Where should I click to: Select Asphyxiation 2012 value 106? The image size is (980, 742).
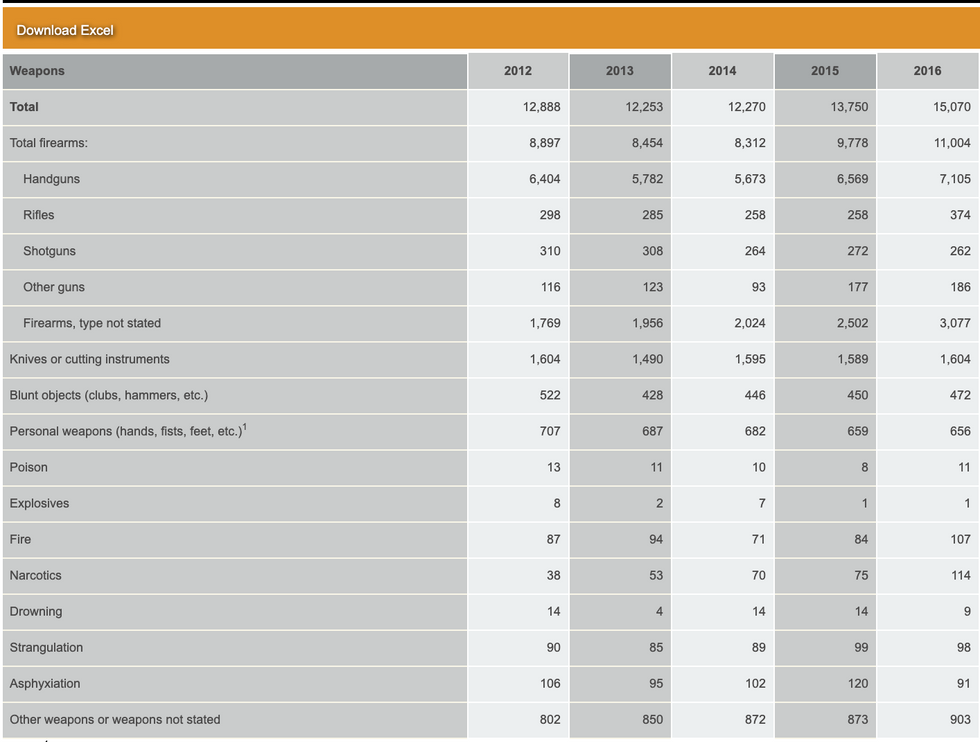click(x=550, y=684)
